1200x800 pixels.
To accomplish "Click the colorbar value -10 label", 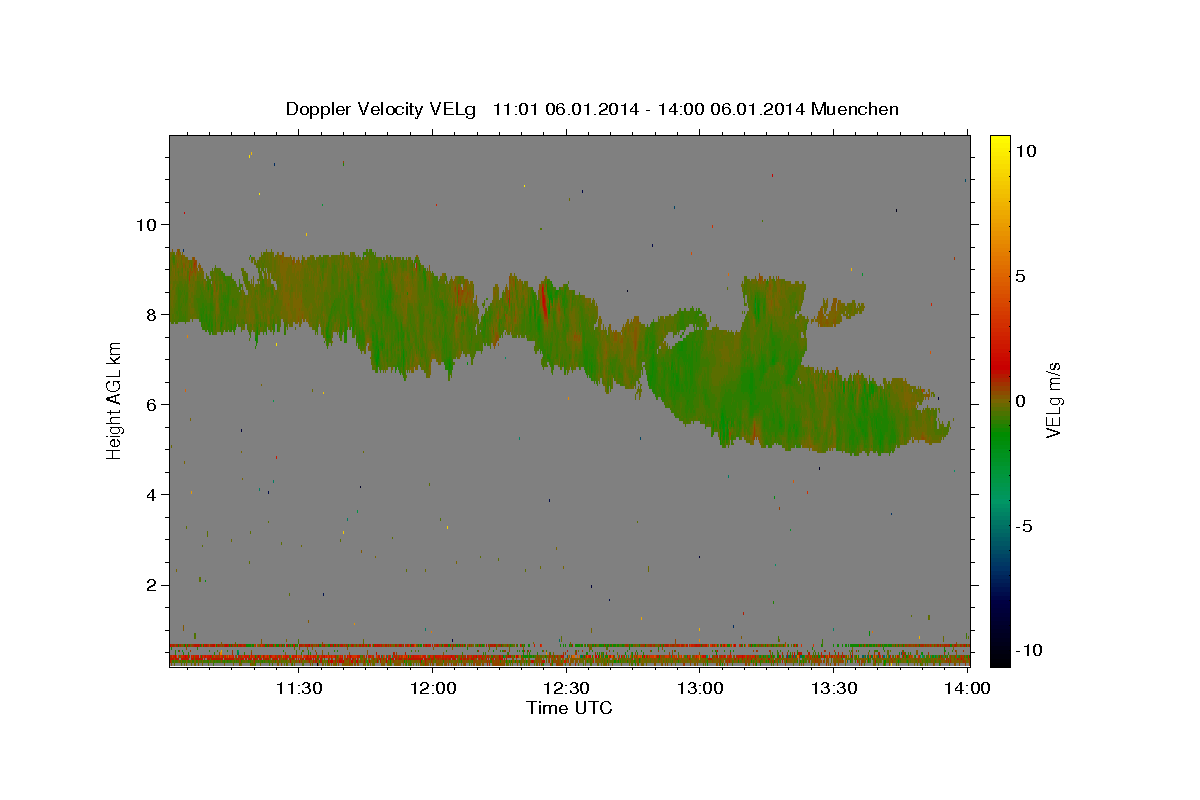I will (1029, 650).
